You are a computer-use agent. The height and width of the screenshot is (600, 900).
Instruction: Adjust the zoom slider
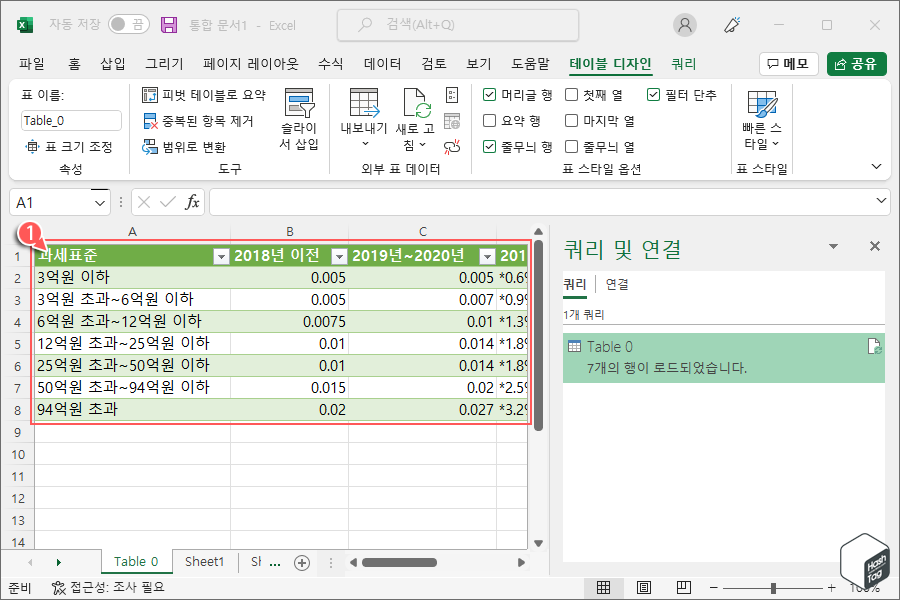775,589
